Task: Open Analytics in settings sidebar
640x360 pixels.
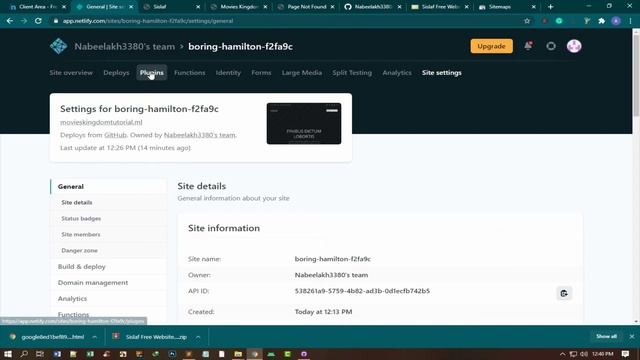Action: click(x=109, y=298)
